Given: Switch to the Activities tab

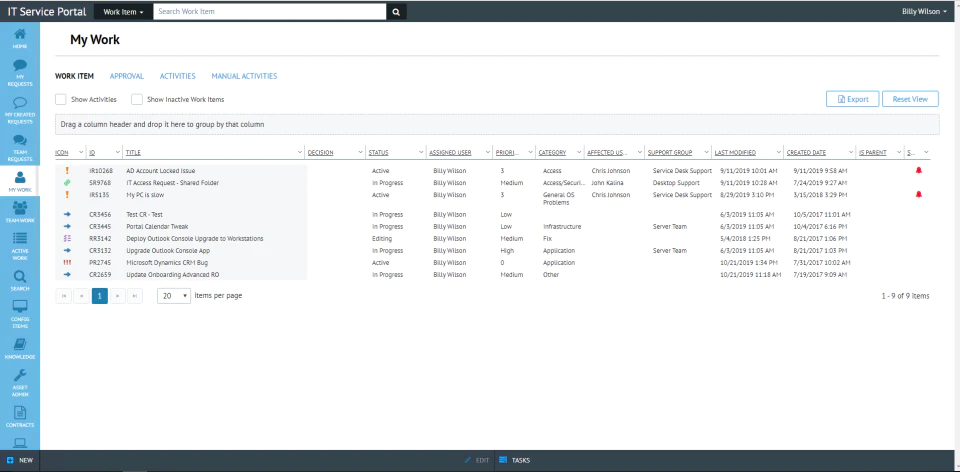Looking at the screenshot, I should click(x=178, y=77).
